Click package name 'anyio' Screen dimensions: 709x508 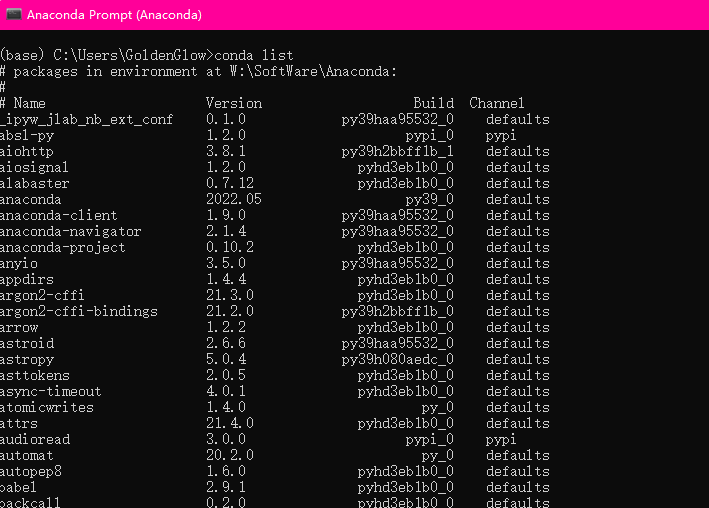click(x=19, y=263)
